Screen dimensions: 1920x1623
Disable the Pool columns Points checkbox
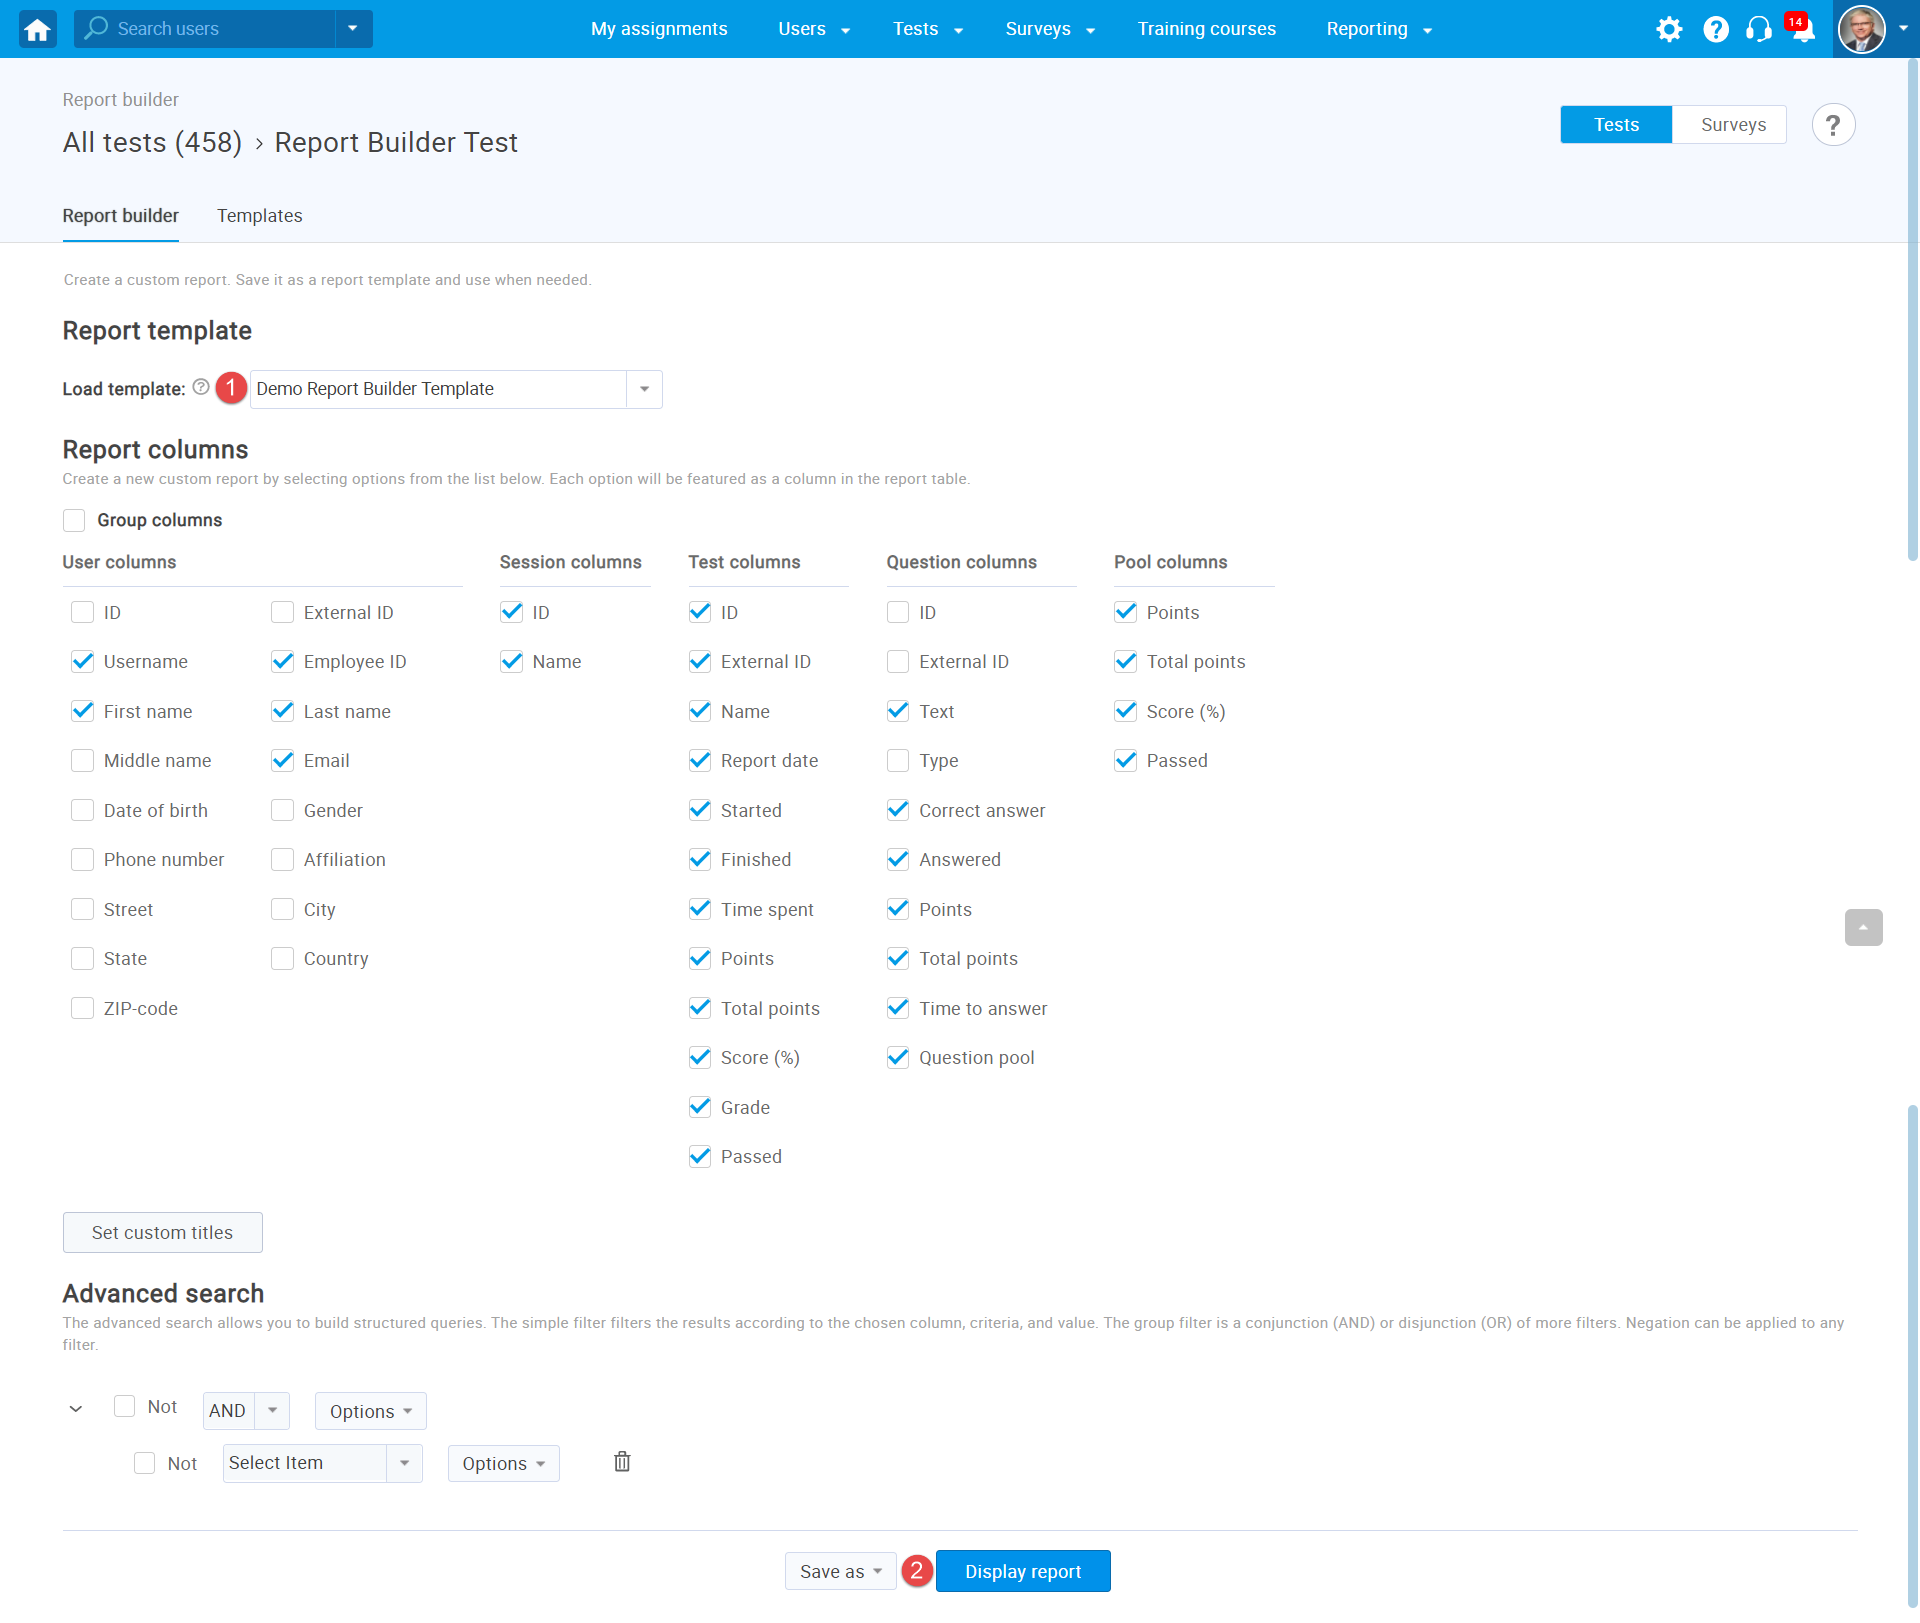pos(1125,612)
